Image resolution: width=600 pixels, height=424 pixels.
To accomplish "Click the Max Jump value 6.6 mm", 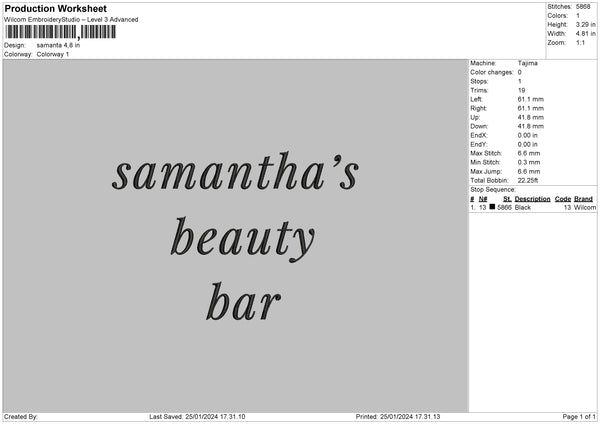I will [529, 171].
